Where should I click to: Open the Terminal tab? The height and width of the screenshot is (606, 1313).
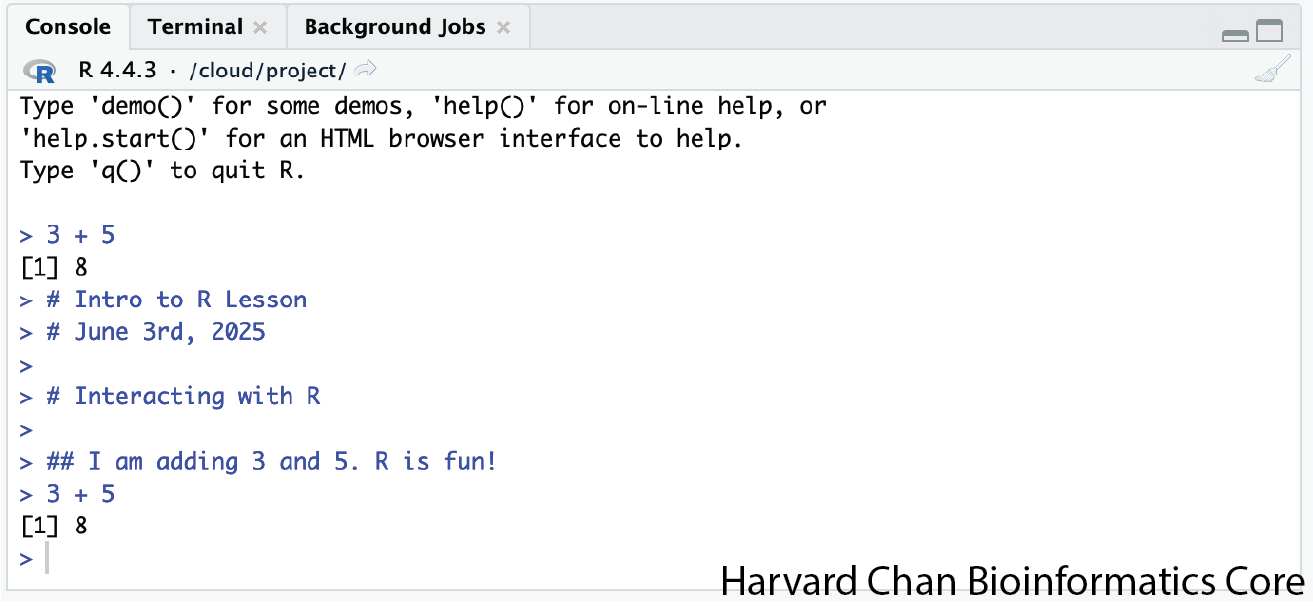[x=195, y=27]
